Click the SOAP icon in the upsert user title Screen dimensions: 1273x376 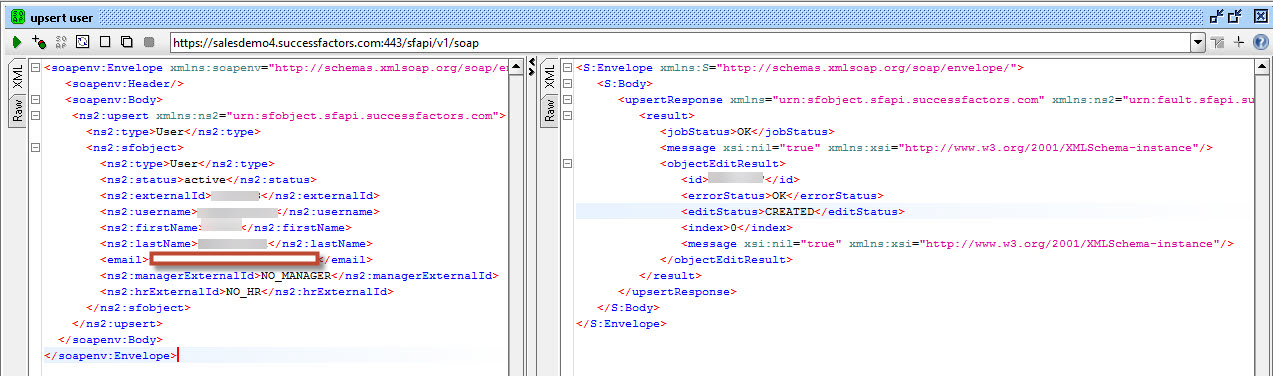(17, 16)
